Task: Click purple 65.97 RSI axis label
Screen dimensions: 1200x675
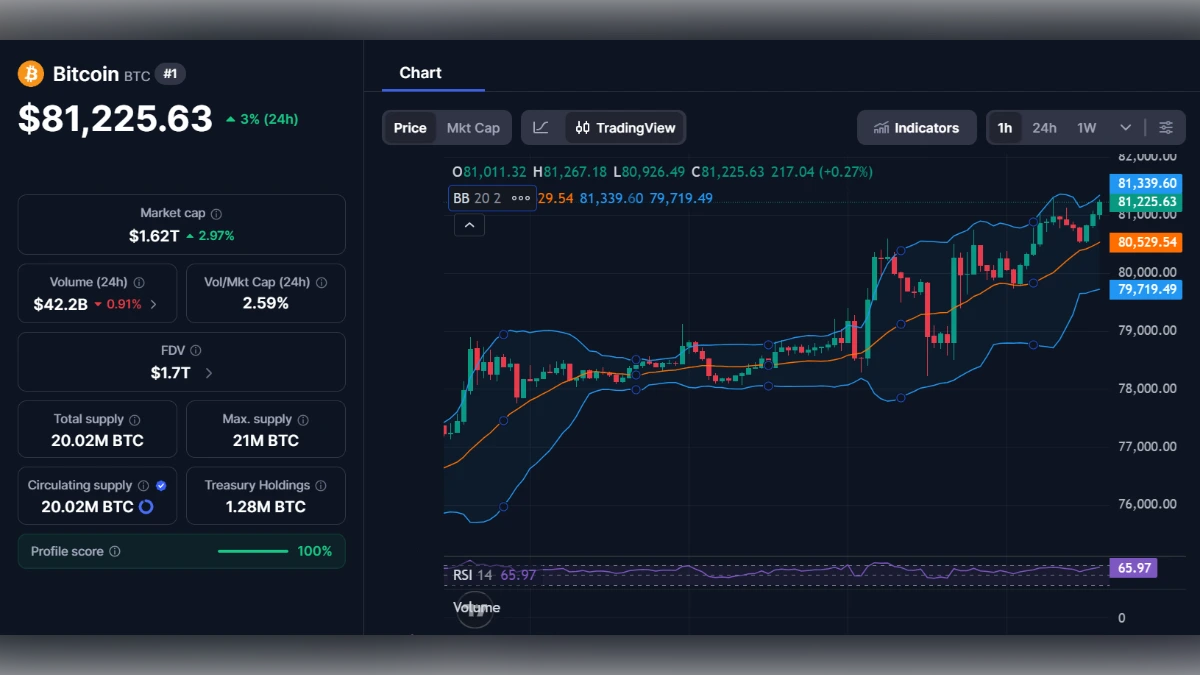Action: (1135, 568)
